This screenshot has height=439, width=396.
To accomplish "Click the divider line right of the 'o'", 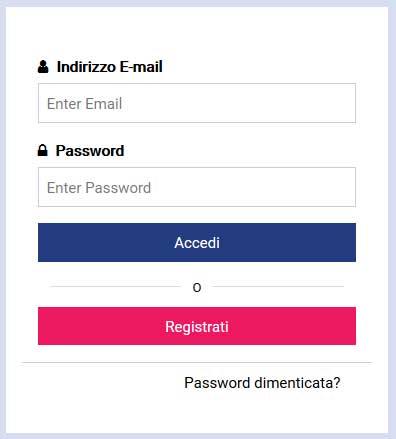I will 278,286.
